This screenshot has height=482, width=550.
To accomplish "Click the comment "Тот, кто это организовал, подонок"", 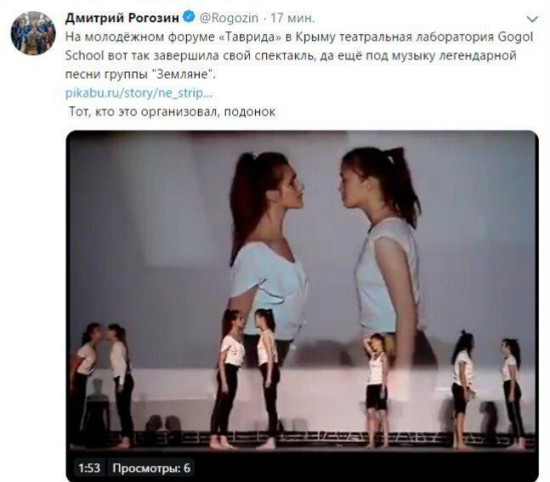I will click(172, 112).
